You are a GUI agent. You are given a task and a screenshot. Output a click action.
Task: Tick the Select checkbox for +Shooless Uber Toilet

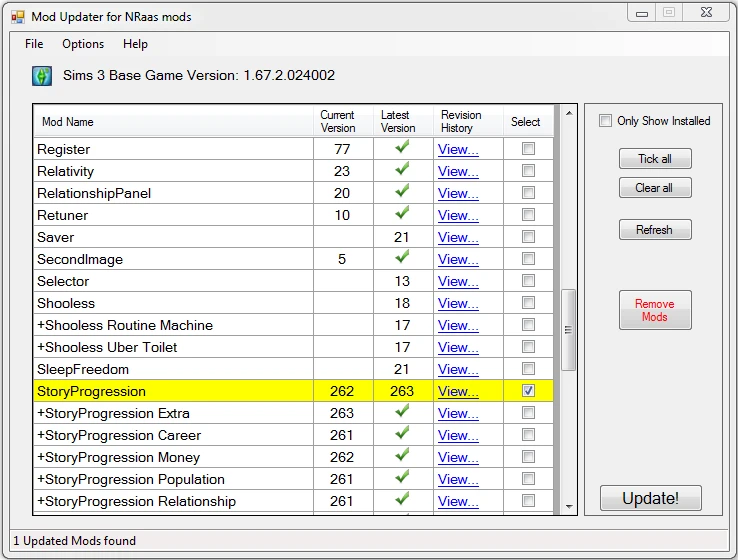coord(529,347)
